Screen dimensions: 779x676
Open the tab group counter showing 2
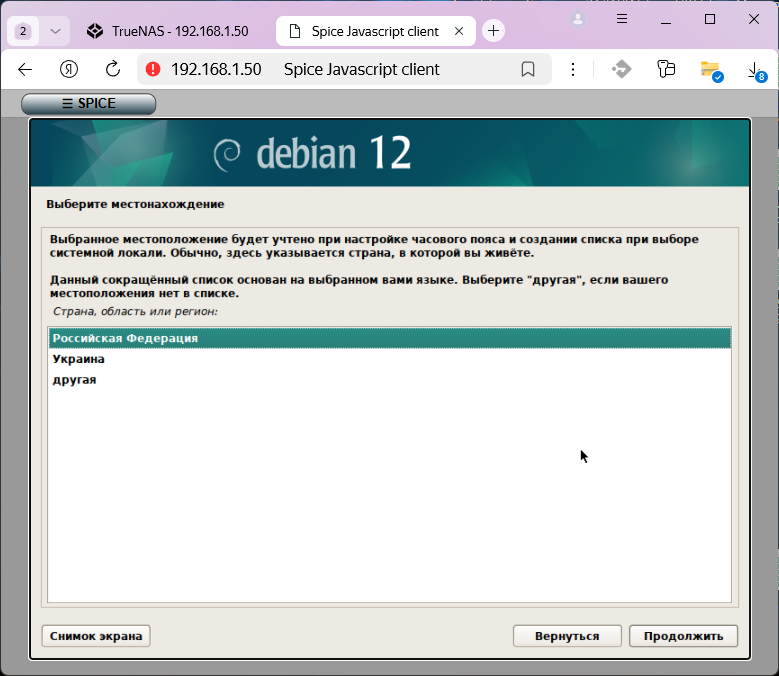(23, 31)
